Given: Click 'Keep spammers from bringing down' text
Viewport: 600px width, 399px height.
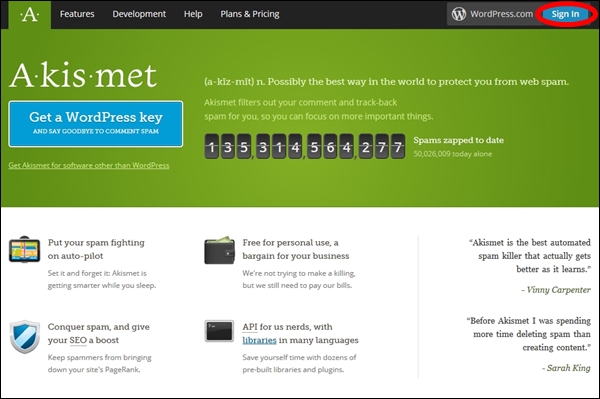Looking at the screenshot, I should 99,363.
